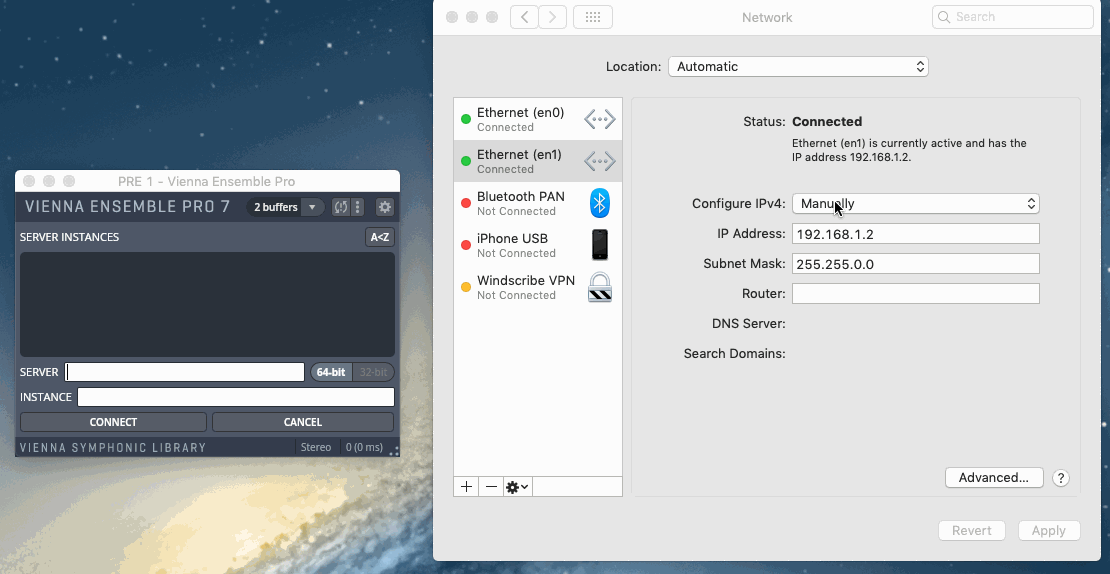Image resolution: width=1110 pixels, height=574 pixels.
Task: Sort server instances with A<Z button
Action: (x=380, y=237)
